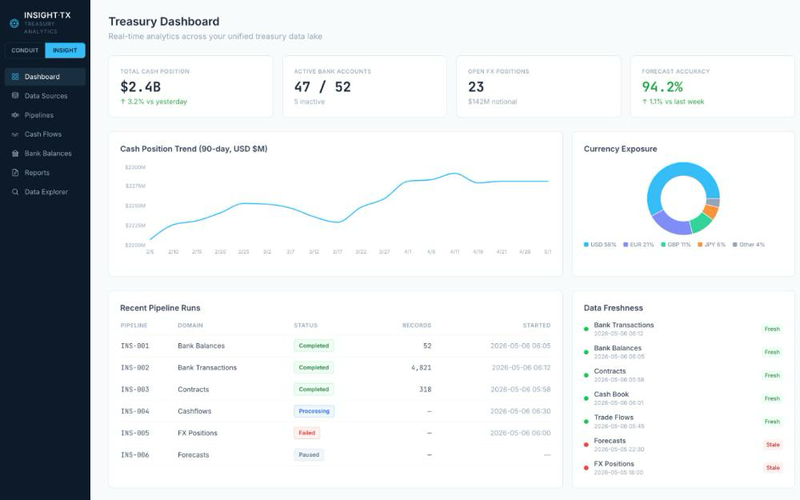The height and width of the screenshot is (500, 800).
Task: Click the USD 58% legend swatch
Action: [586, 244]
